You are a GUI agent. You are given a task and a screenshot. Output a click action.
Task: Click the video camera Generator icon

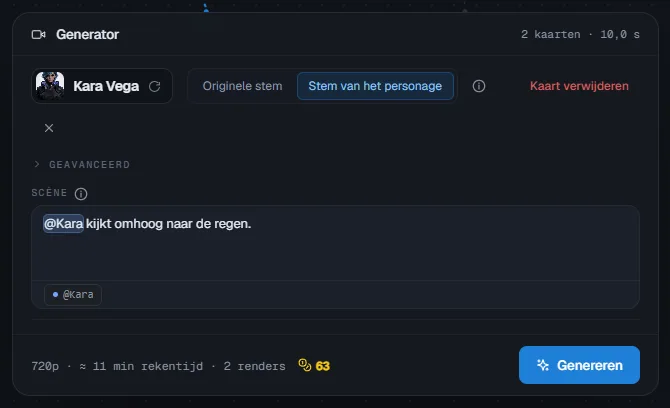point(38,35)
